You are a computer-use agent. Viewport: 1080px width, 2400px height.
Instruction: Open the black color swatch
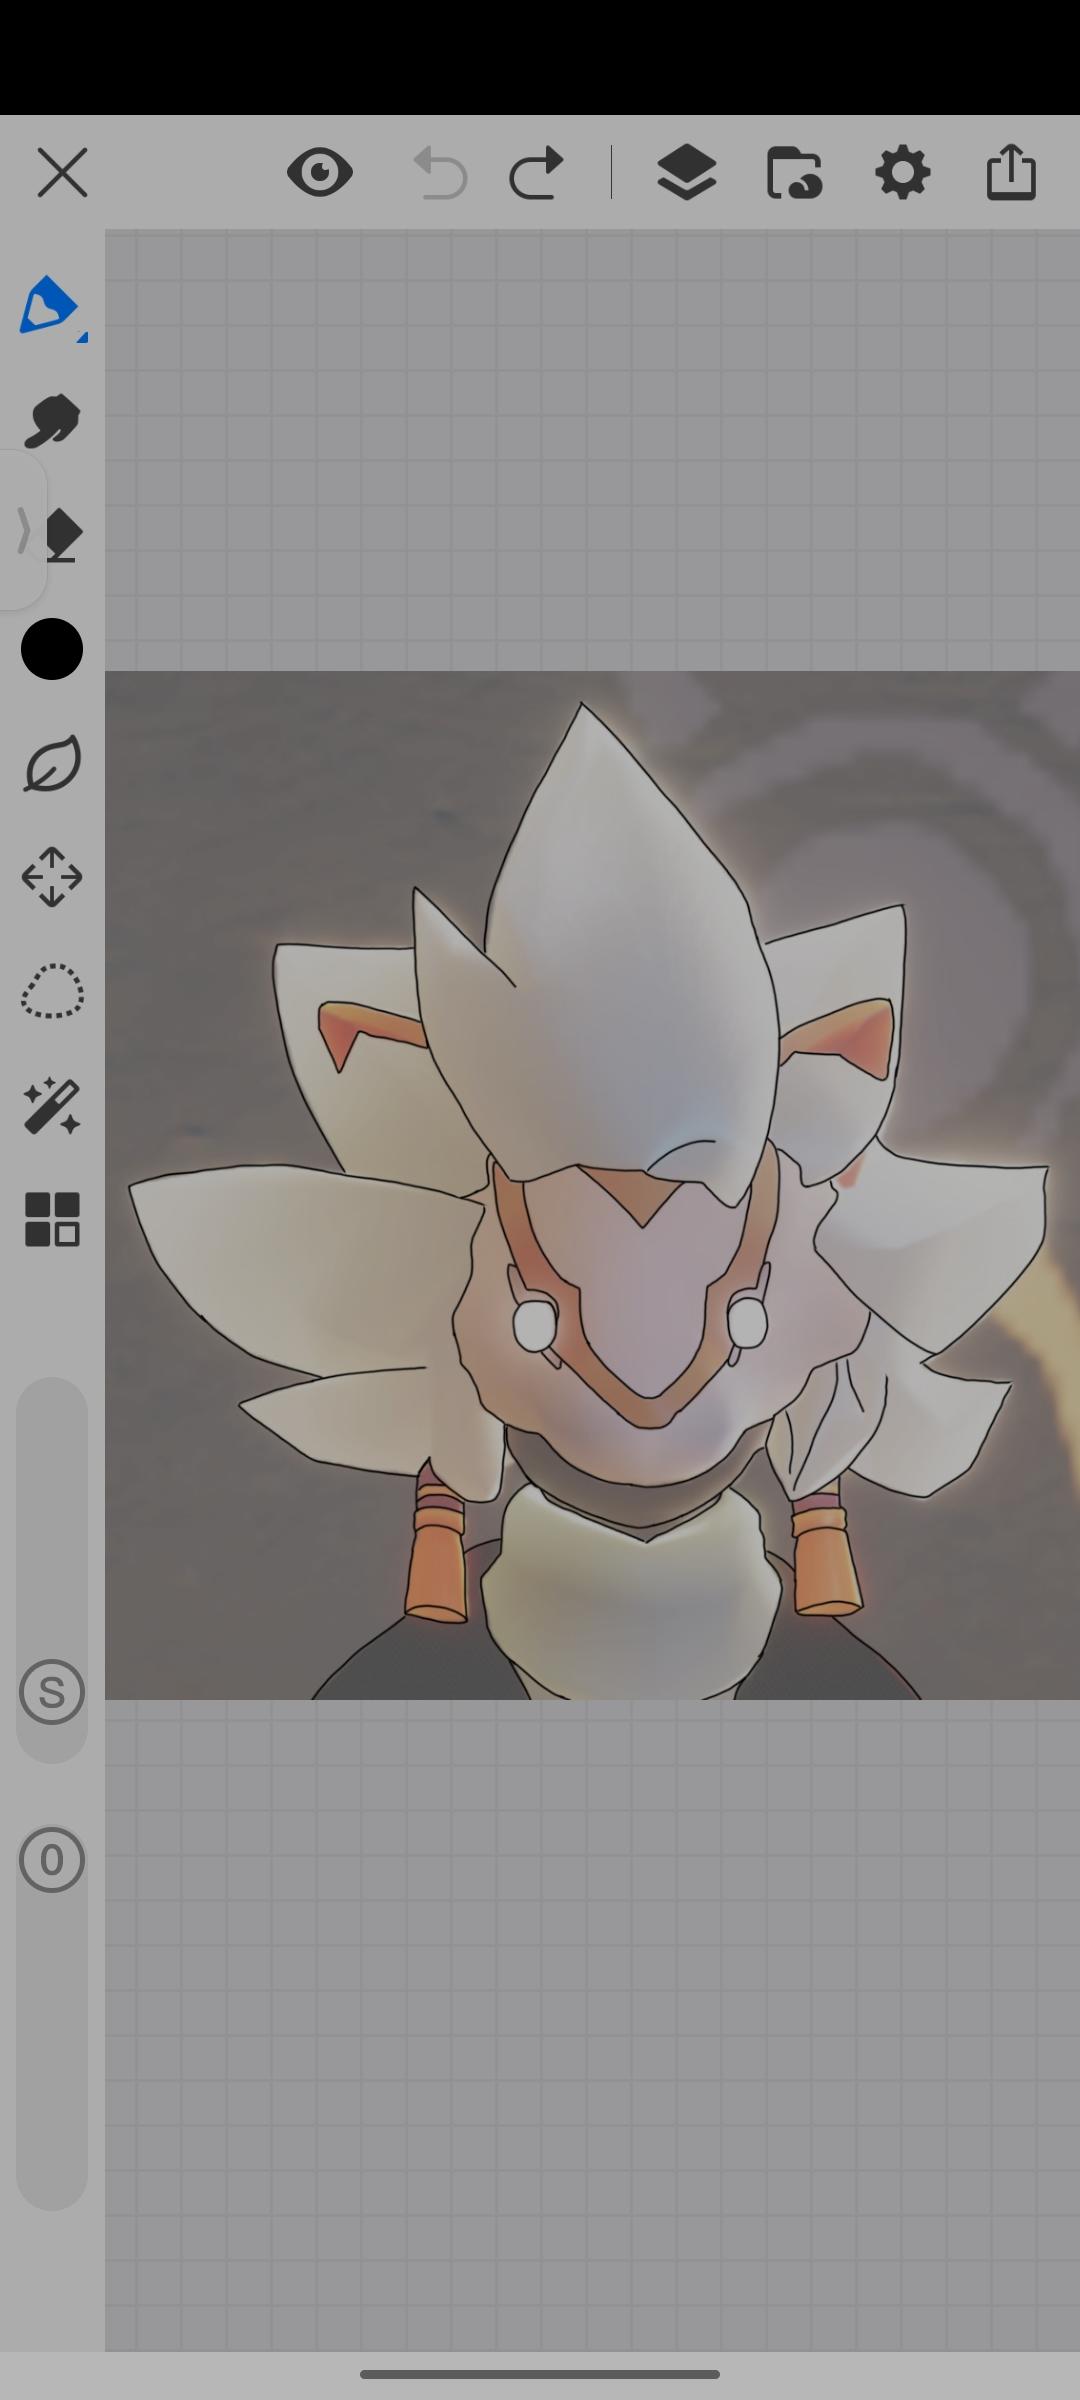pos(52,649)
